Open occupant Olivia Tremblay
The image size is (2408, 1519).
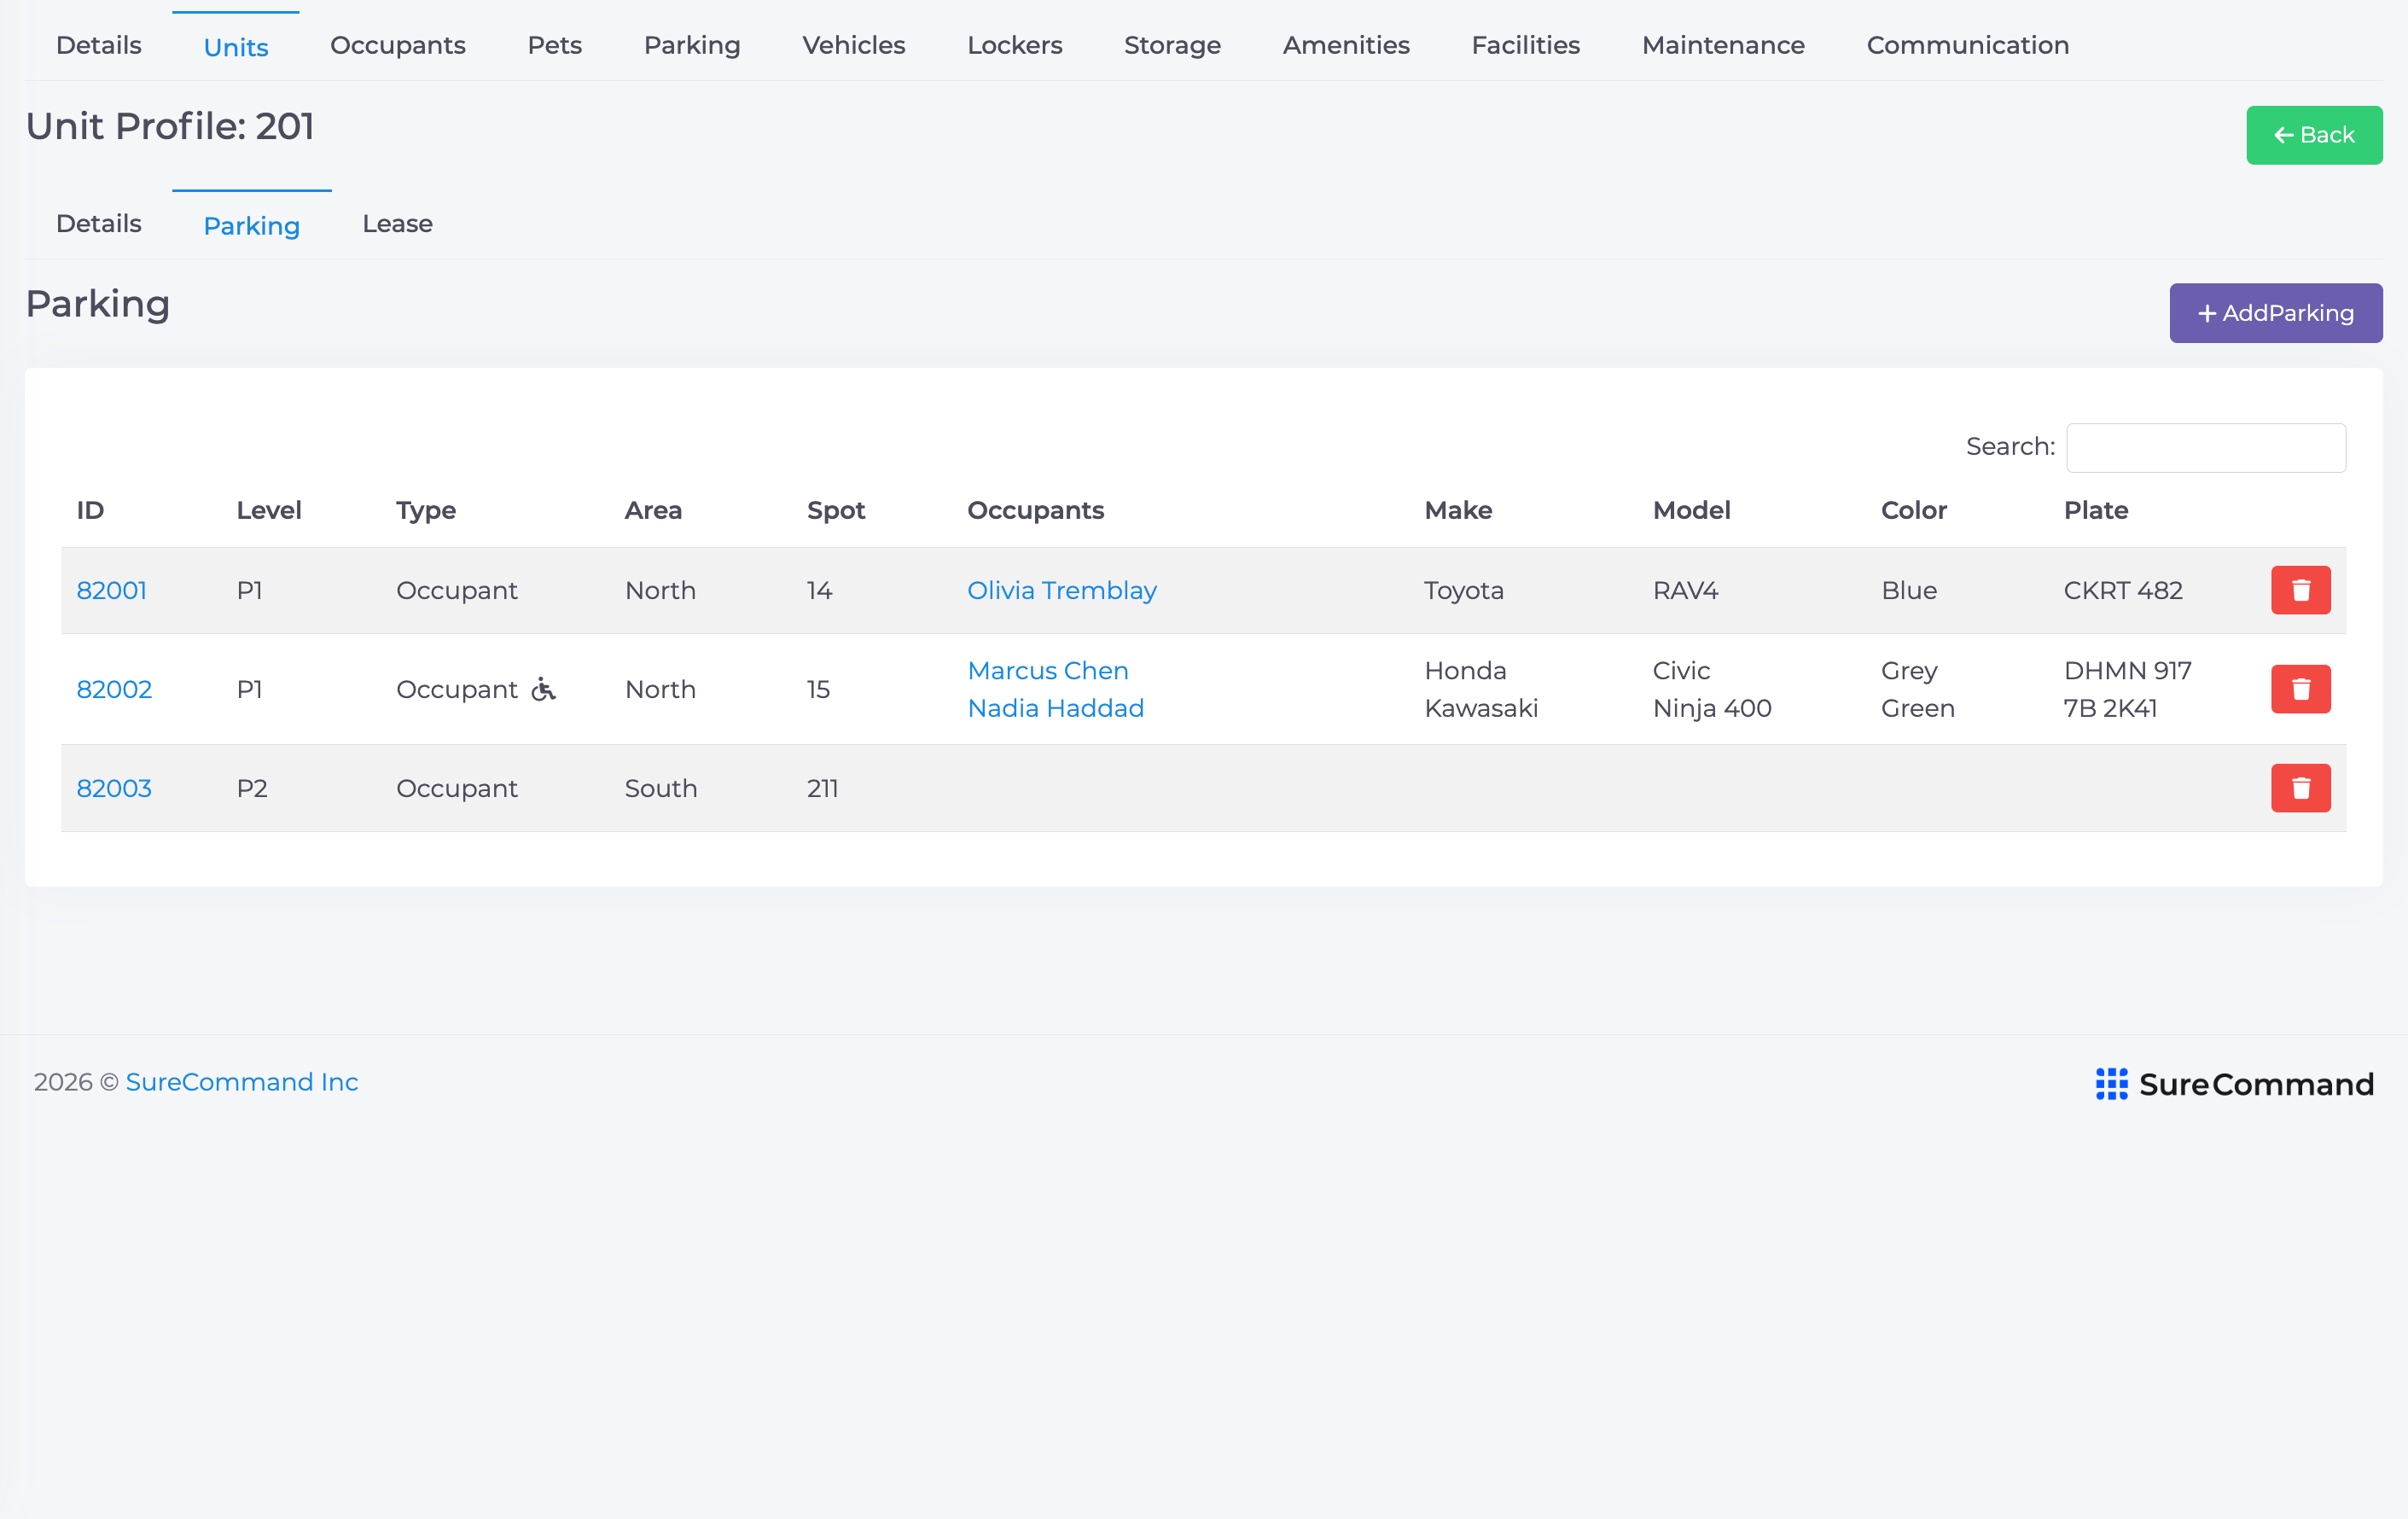(x=1062, y=590)
